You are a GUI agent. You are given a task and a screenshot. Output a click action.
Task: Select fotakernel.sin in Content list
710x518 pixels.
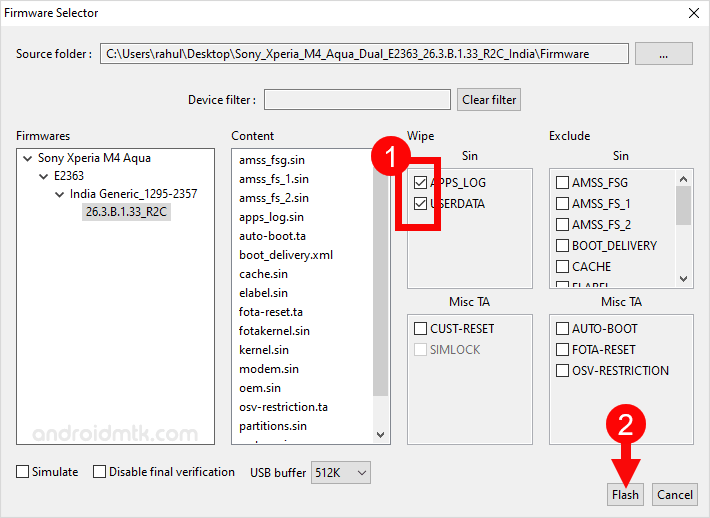[x=274, y=331]
